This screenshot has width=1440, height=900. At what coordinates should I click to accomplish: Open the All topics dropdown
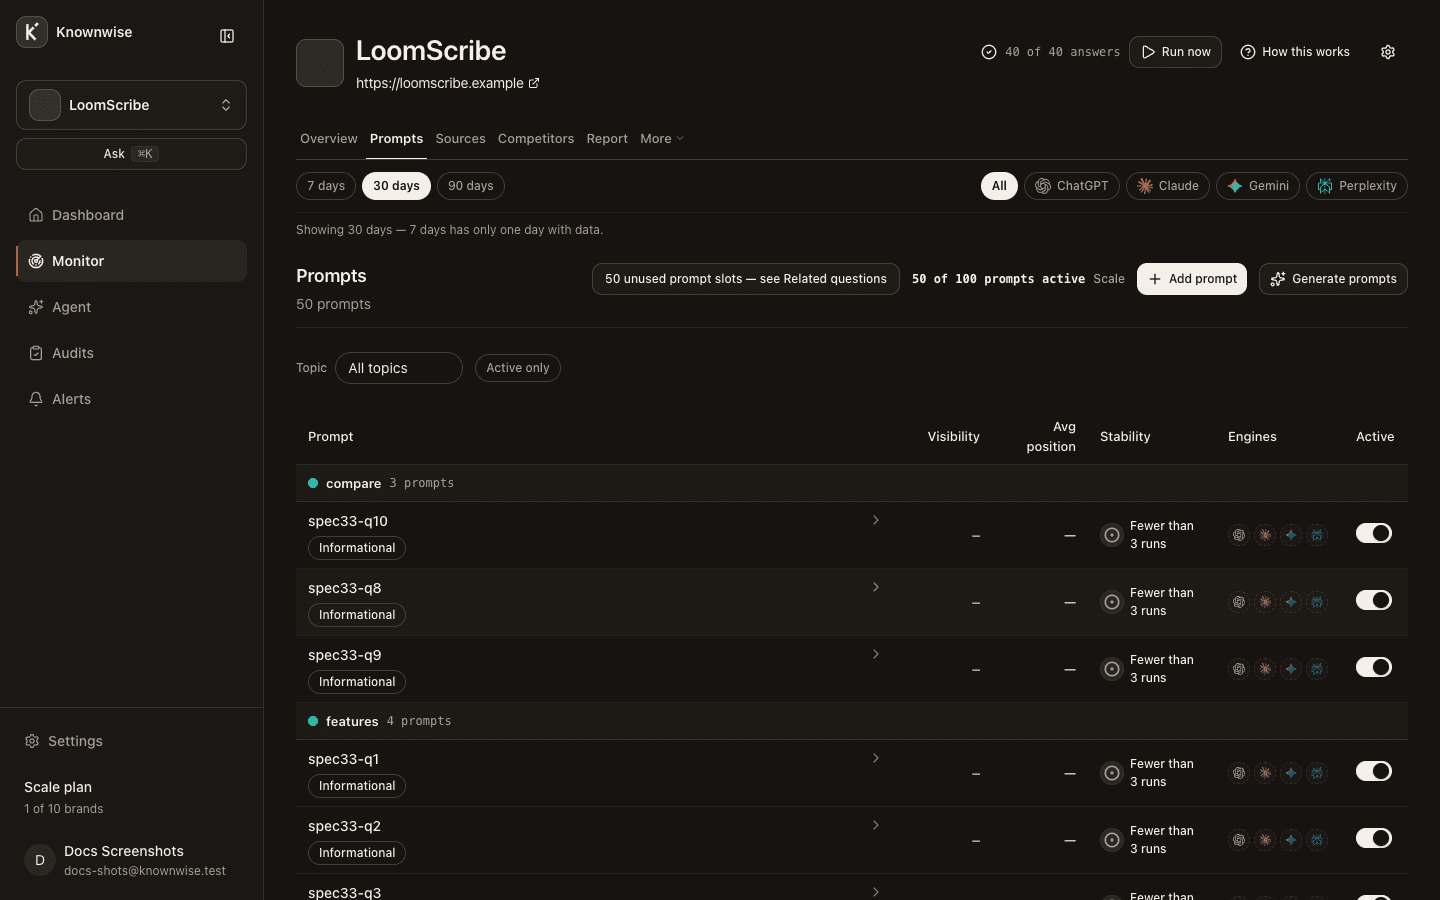tap(399, 368)
